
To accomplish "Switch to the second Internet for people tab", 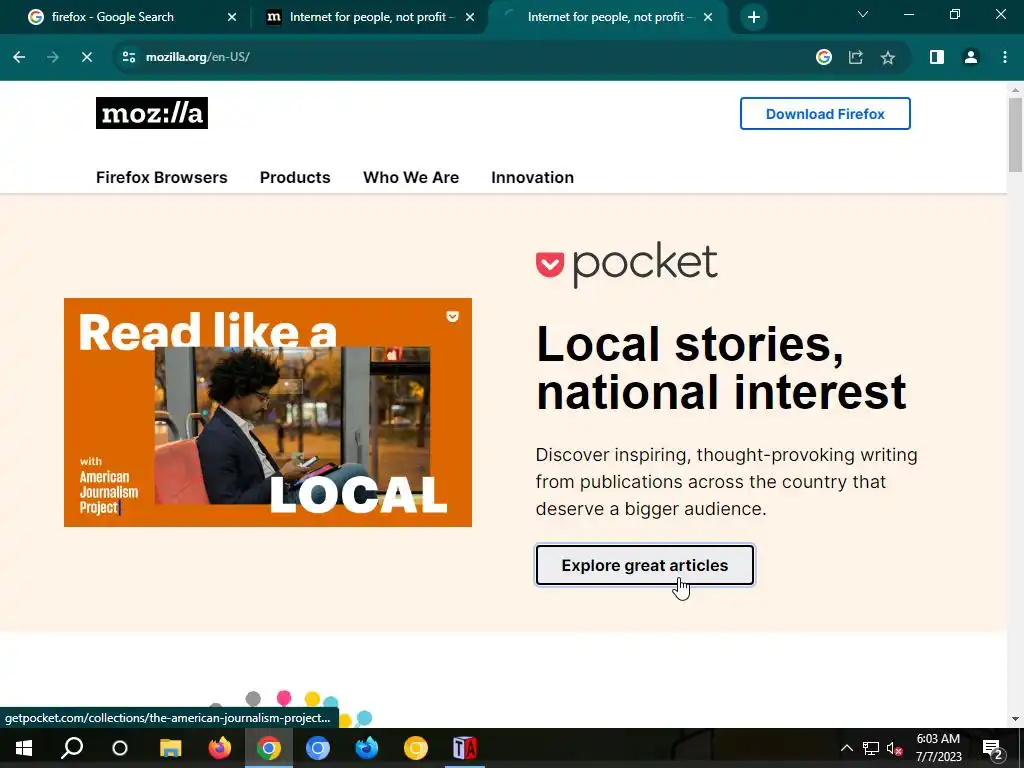I will point(370,17).
